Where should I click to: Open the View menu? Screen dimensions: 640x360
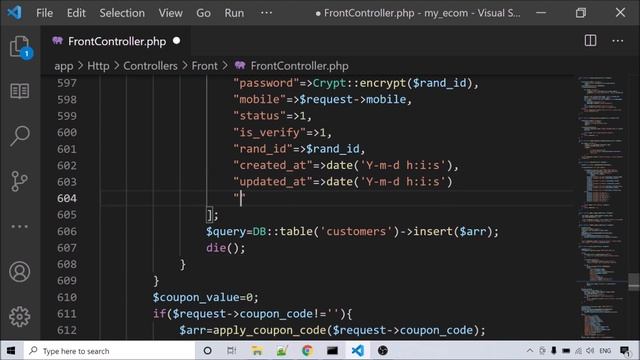pyautogui.click(x=171, y=13)
